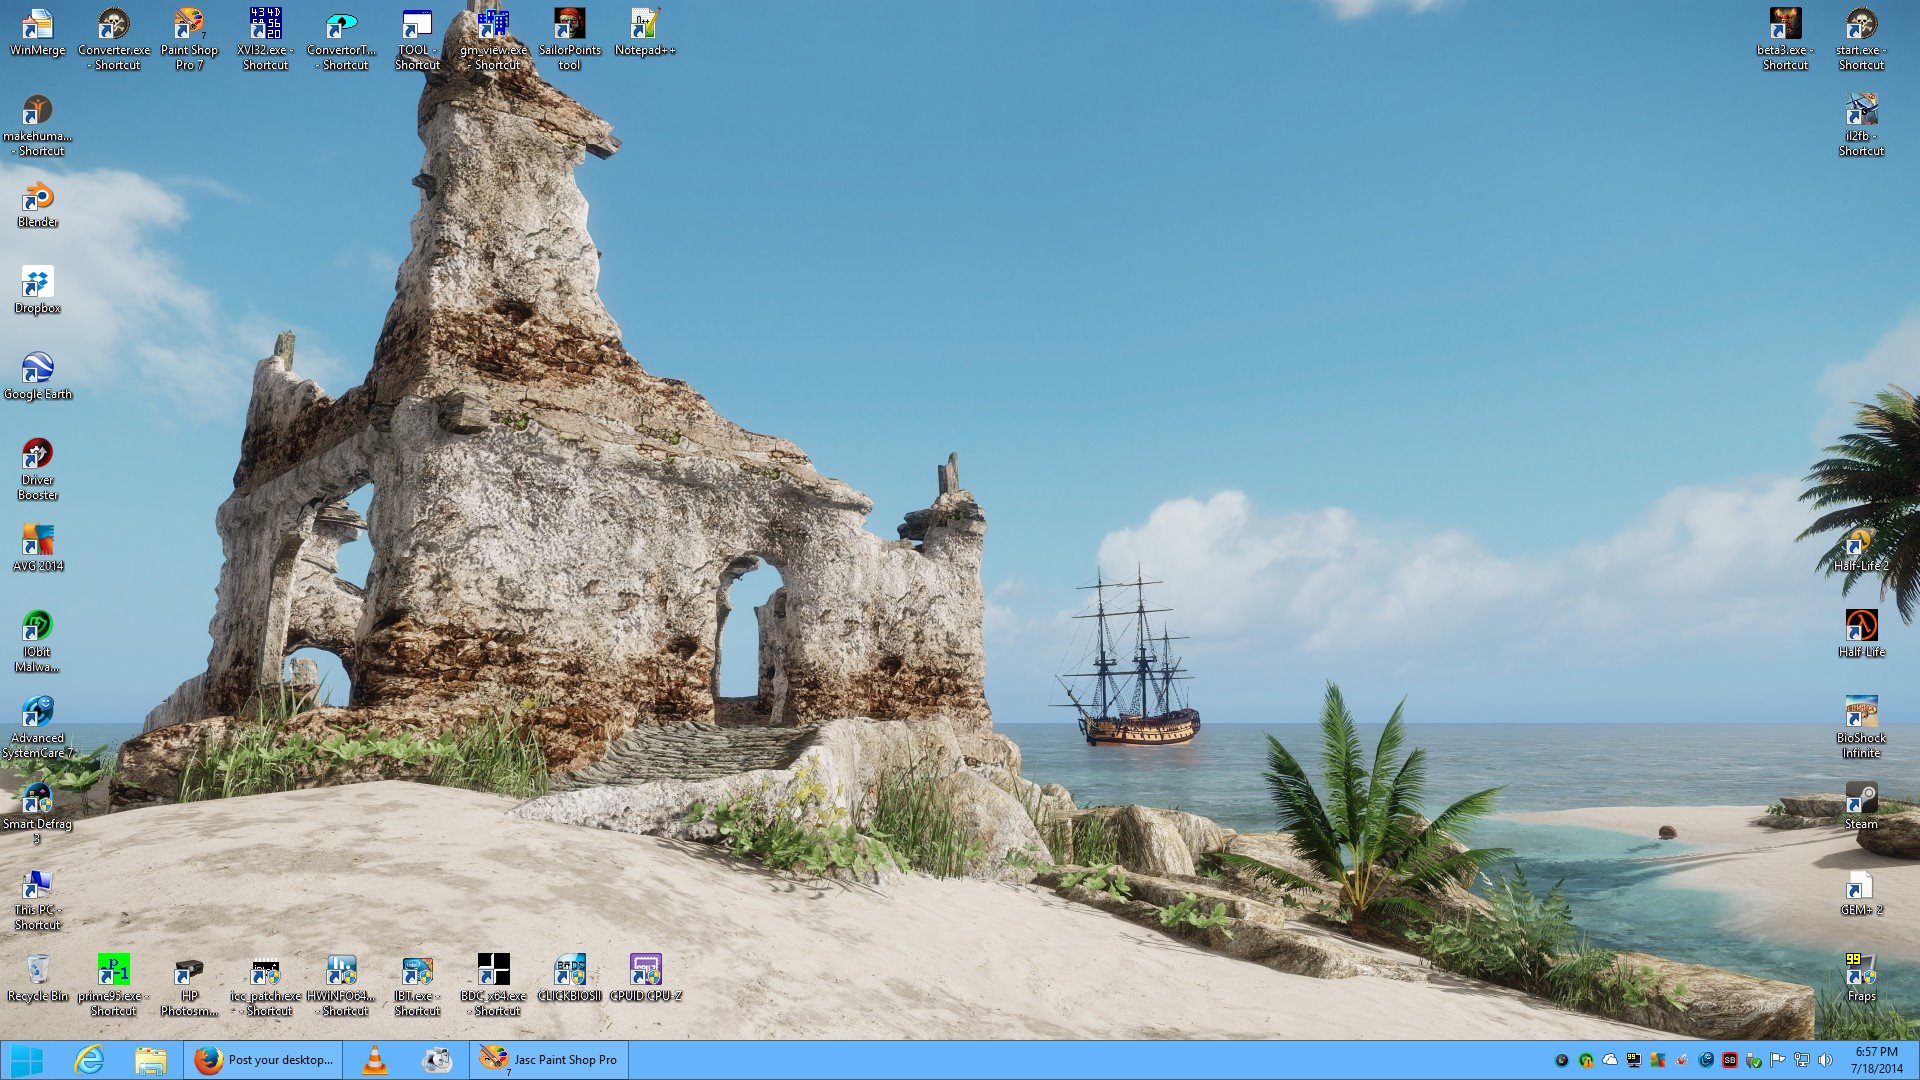Open the Half-Life desktop icon
Screen dimensions: 1920x1080
(1861, 635)
